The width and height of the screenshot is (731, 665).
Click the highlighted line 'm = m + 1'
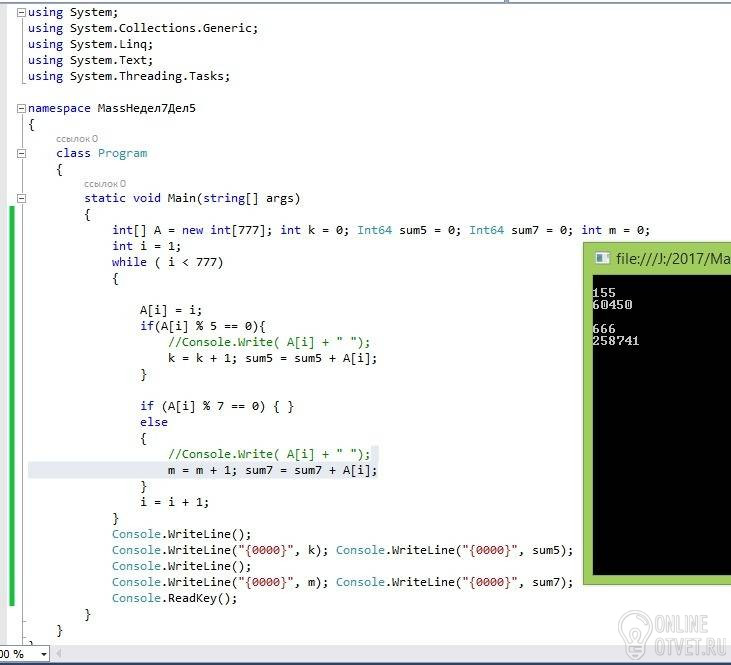272,470
